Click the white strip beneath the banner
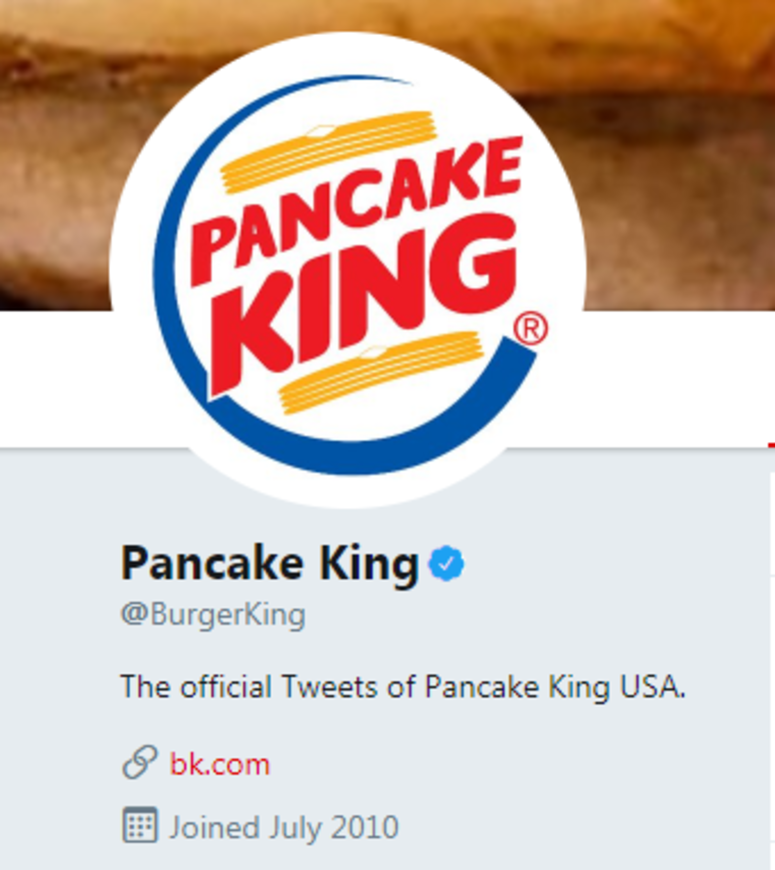This screenshot has height=870, width=775. [x=677, y=378]
